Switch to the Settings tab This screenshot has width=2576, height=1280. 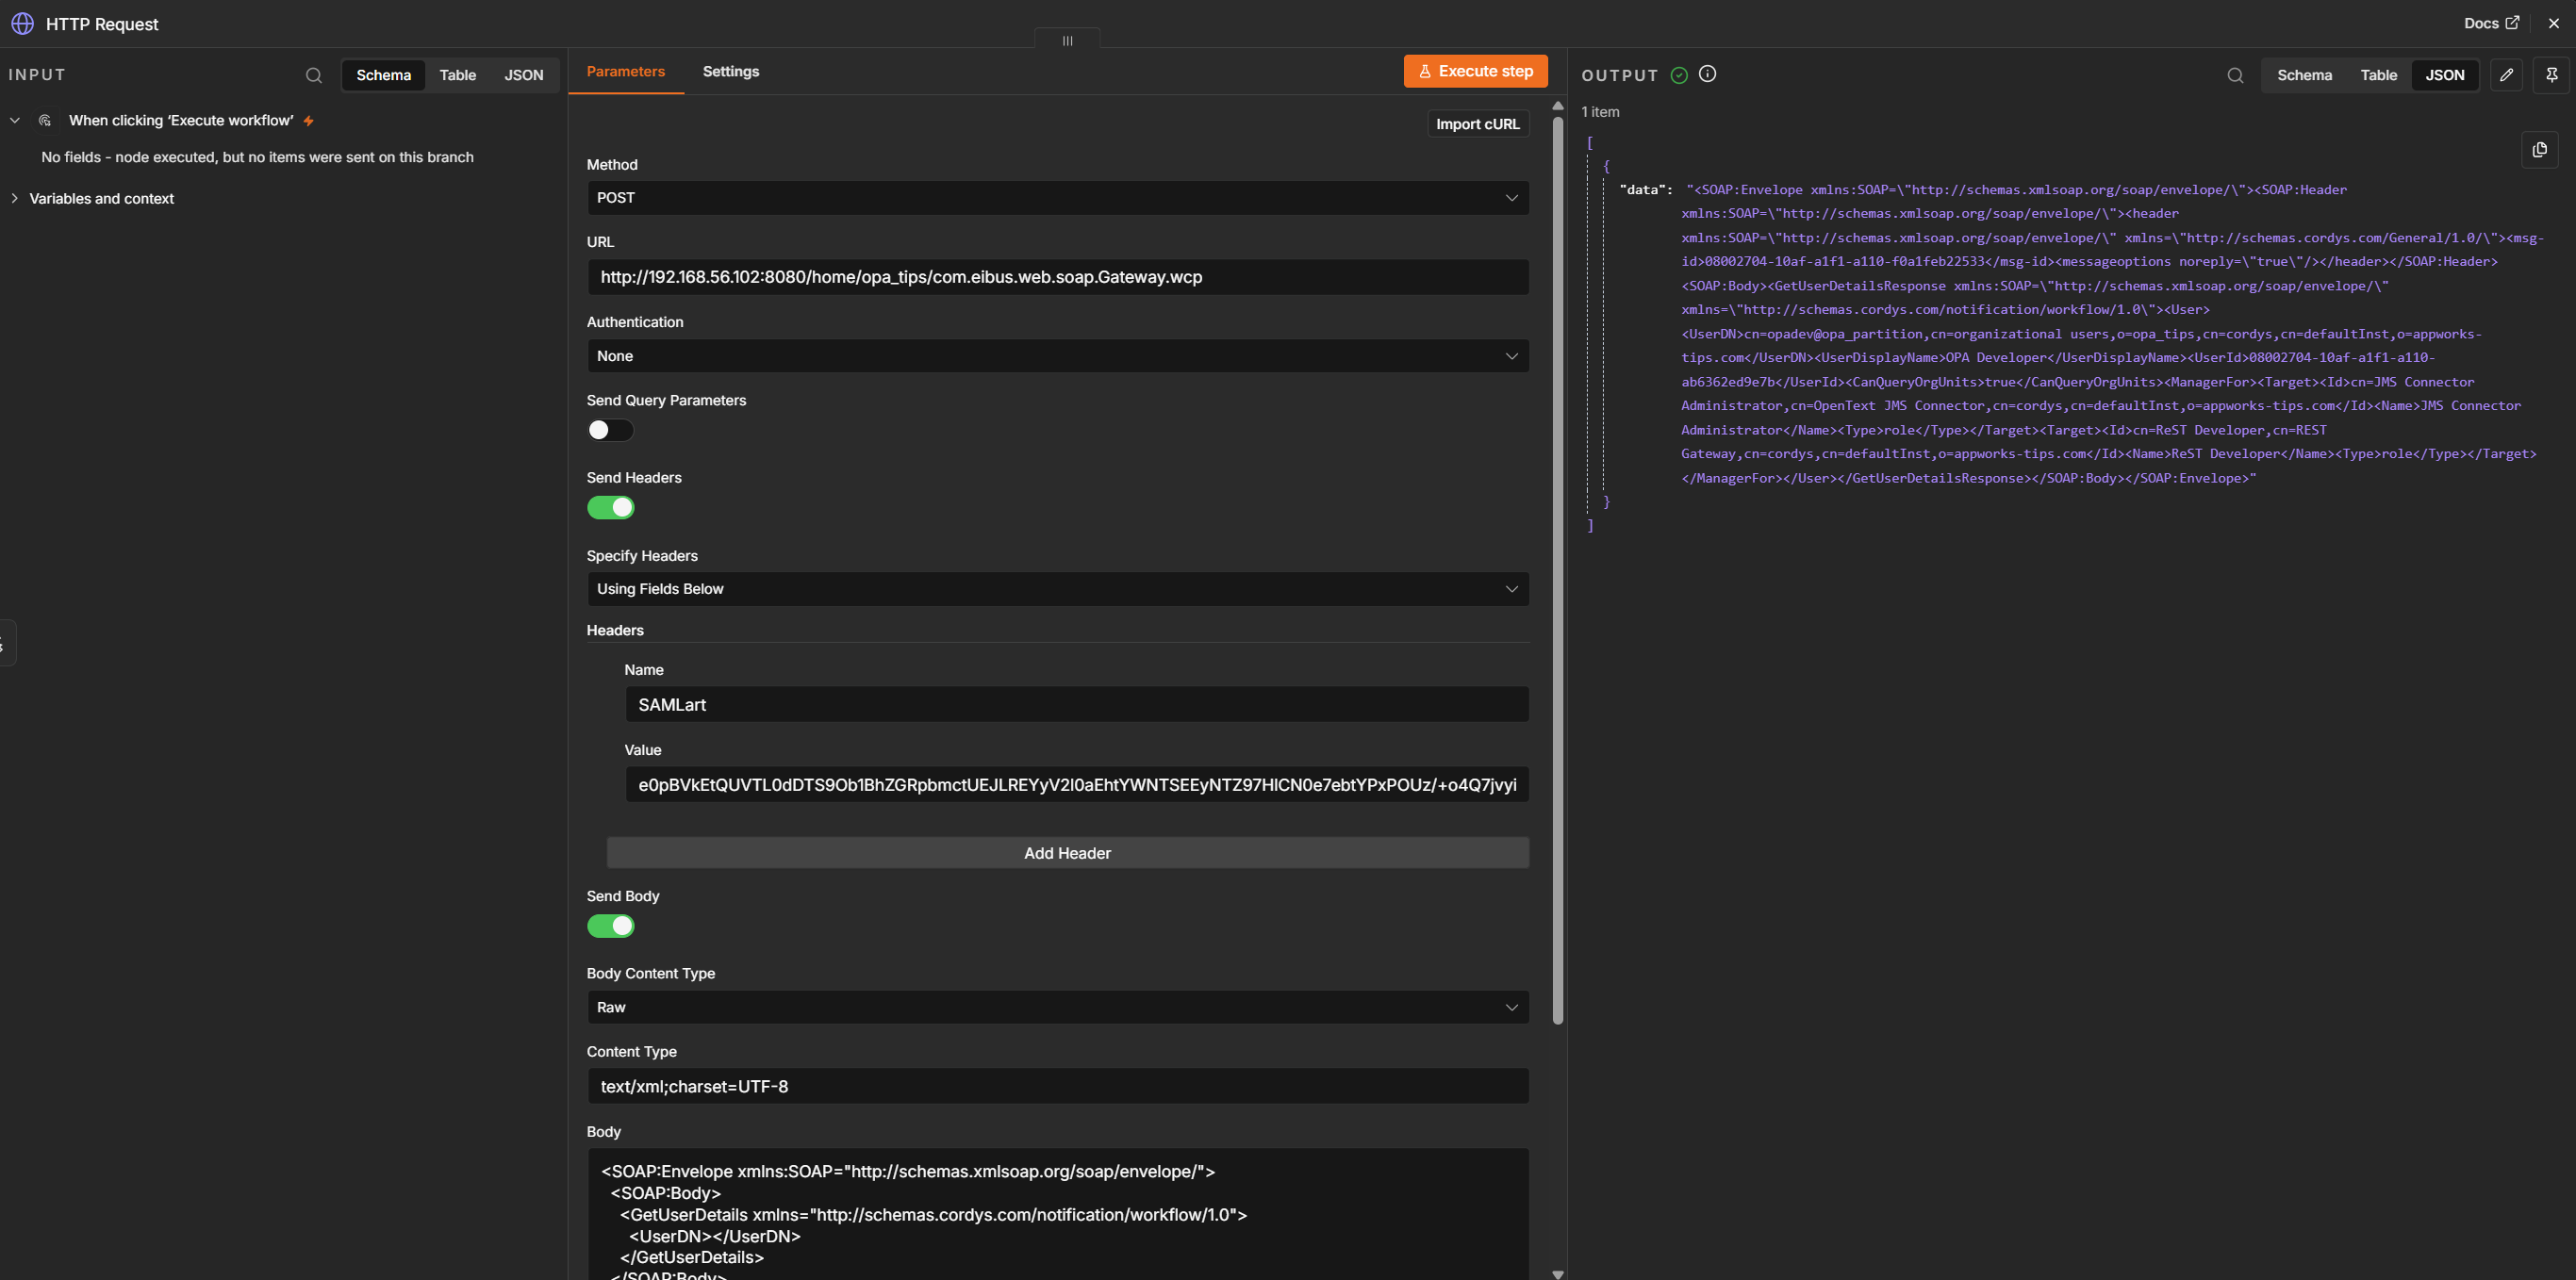(731, 72)
